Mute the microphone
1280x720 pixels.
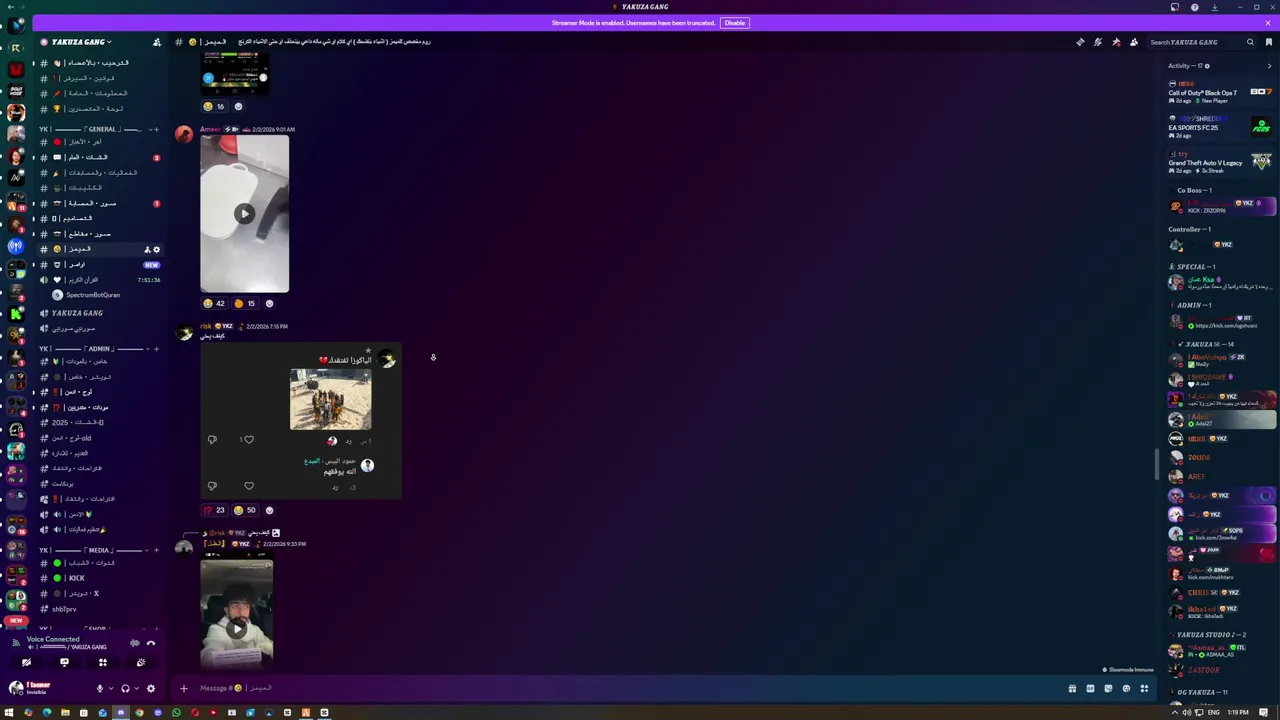click(x=100, y=688)
